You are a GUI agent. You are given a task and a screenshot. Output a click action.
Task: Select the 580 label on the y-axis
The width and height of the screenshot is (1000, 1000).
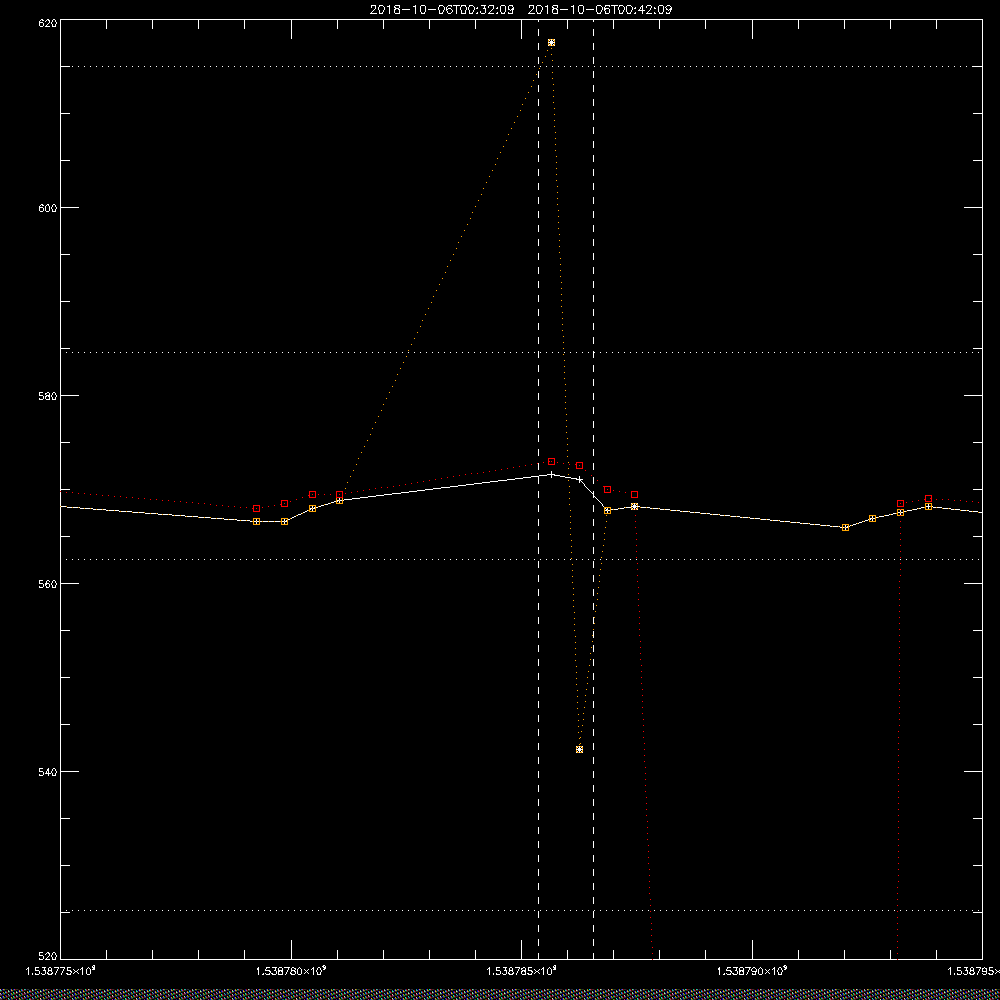[48, 395]
